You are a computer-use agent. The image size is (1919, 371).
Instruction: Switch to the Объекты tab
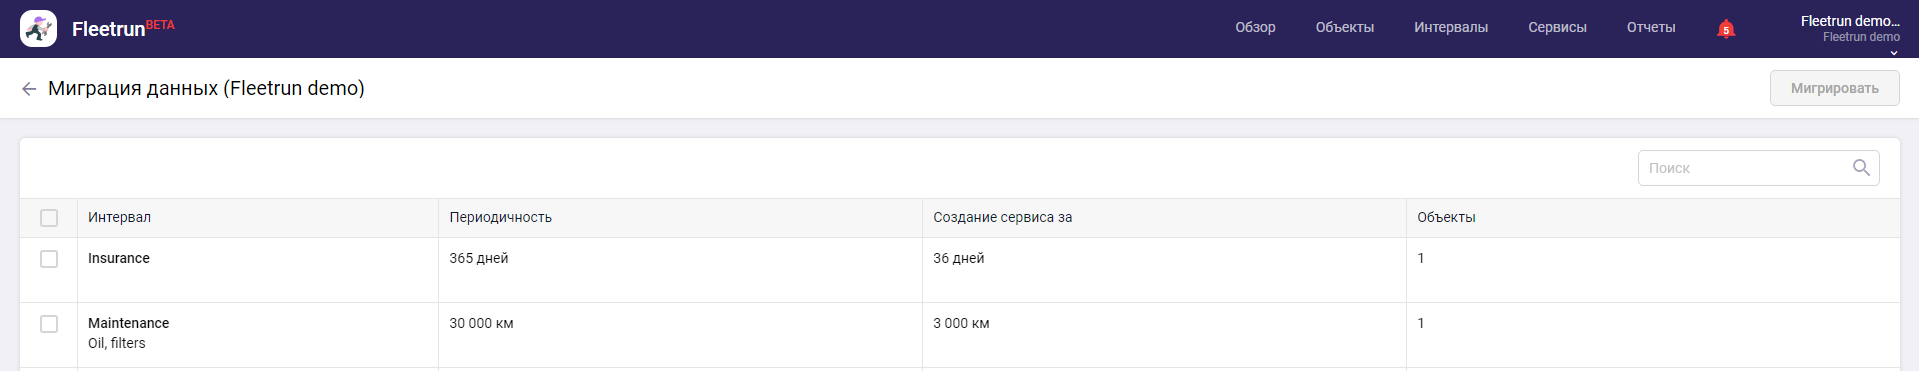(x=1345, y=28)
